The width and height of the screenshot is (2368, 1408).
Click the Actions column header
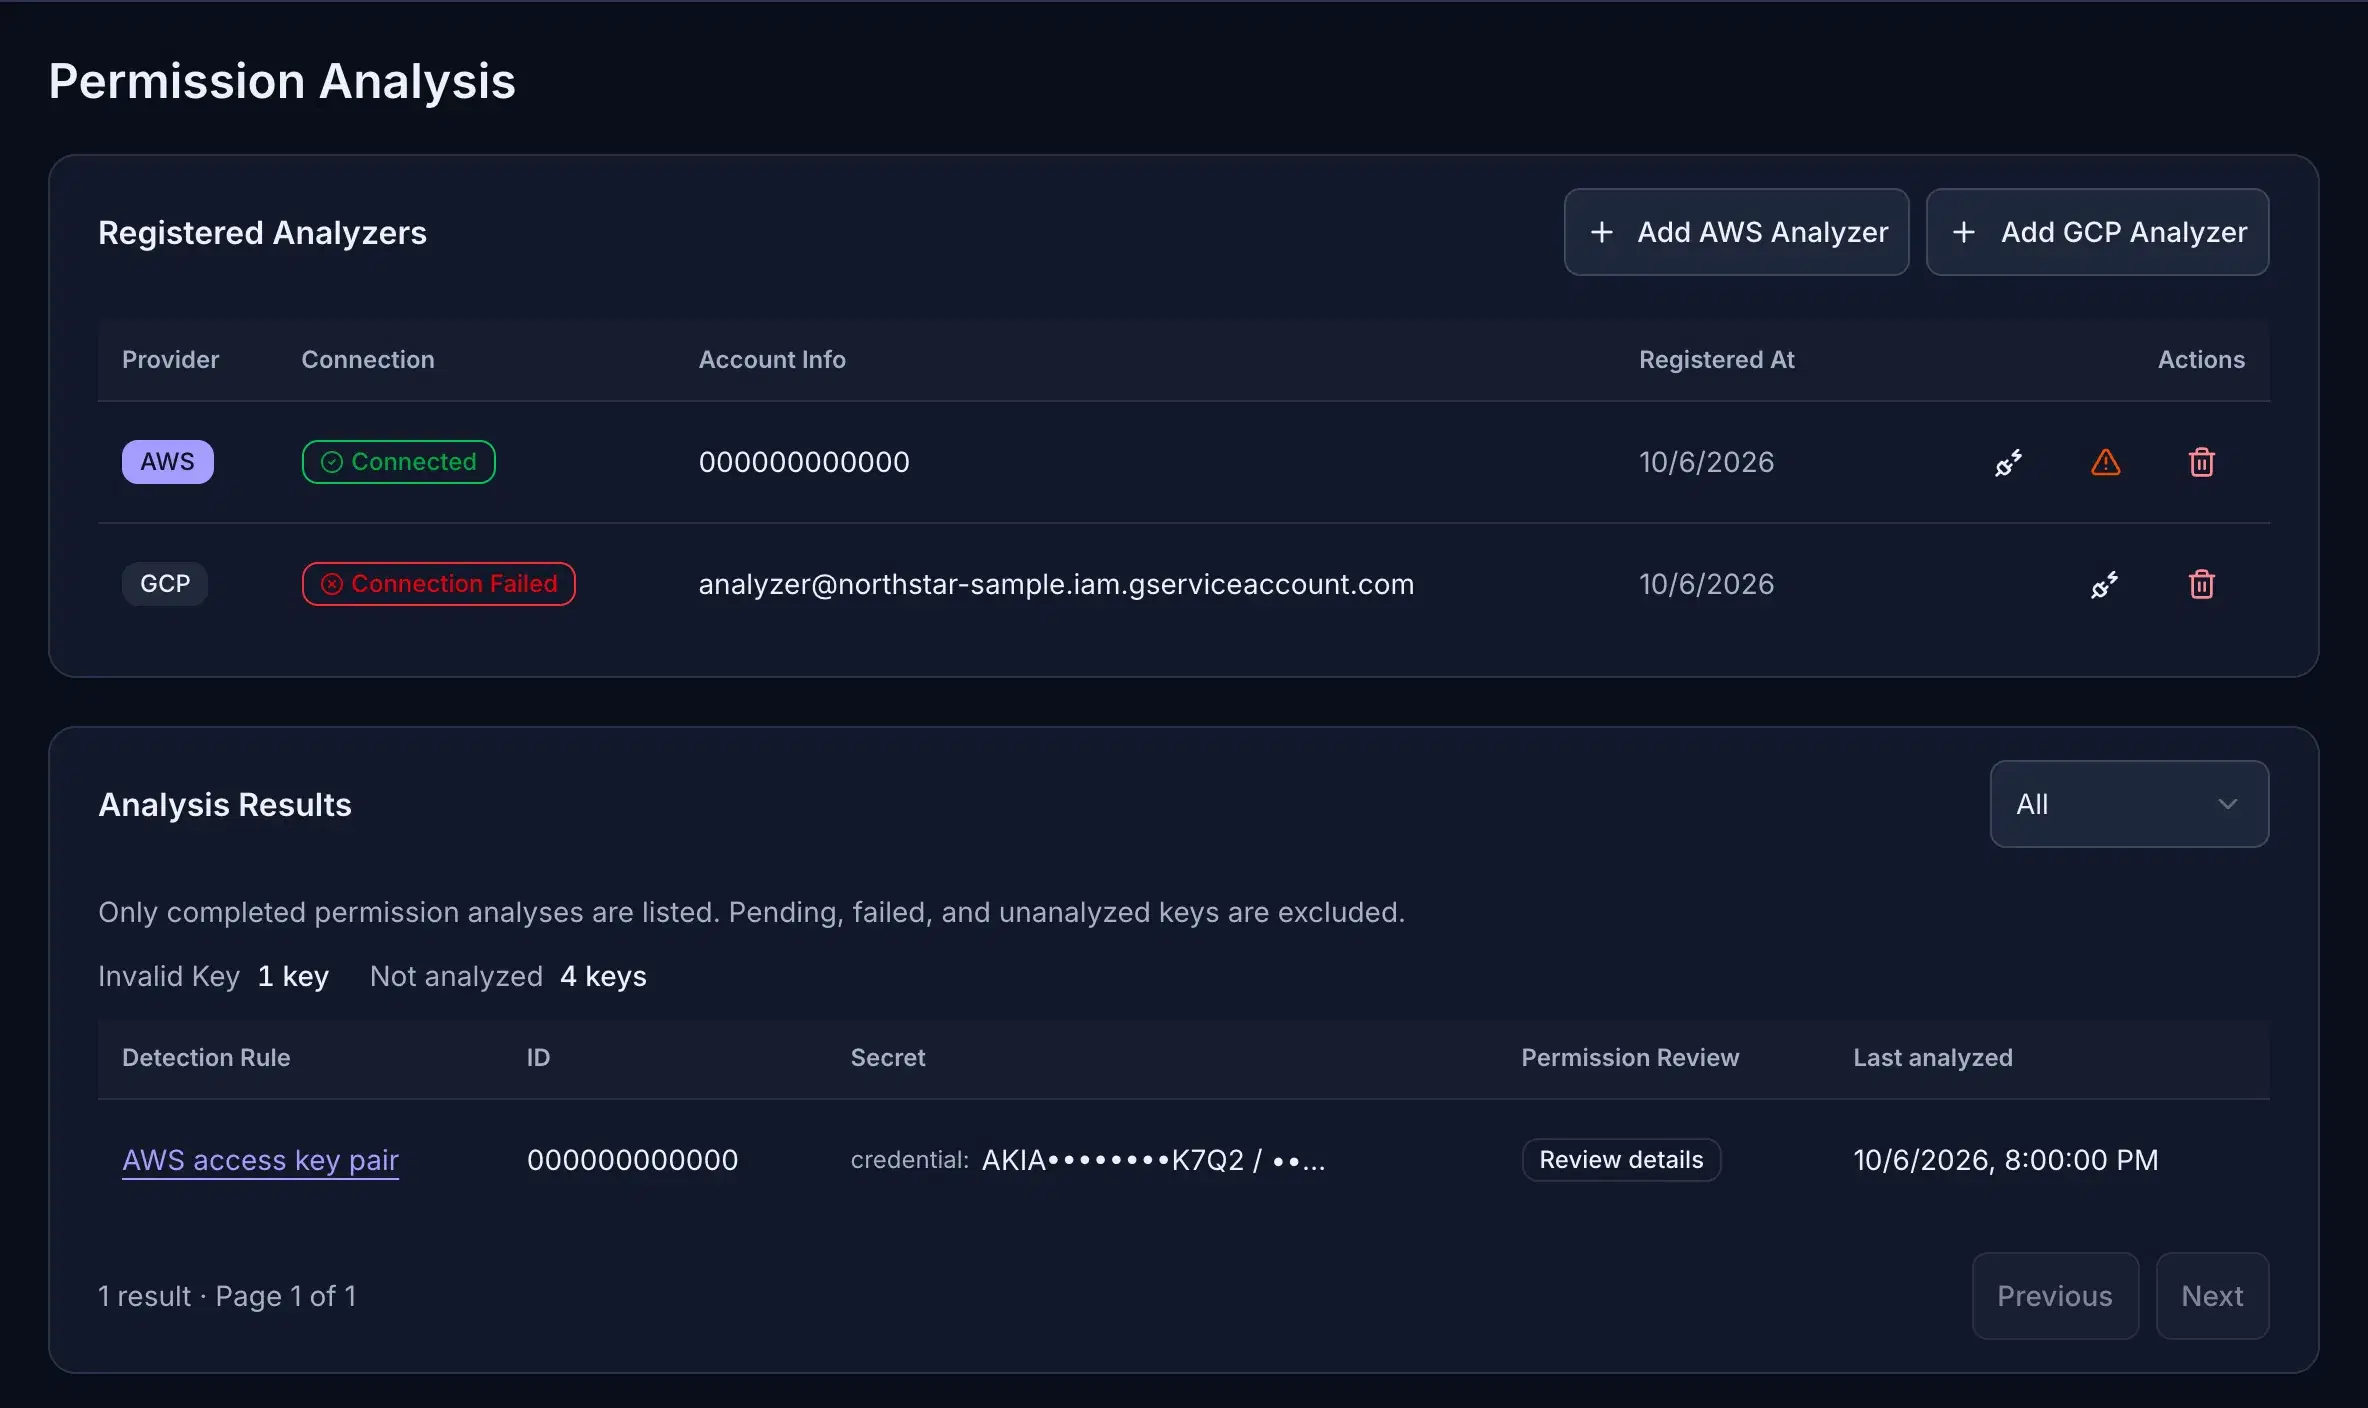click(x=2201, y=360)
